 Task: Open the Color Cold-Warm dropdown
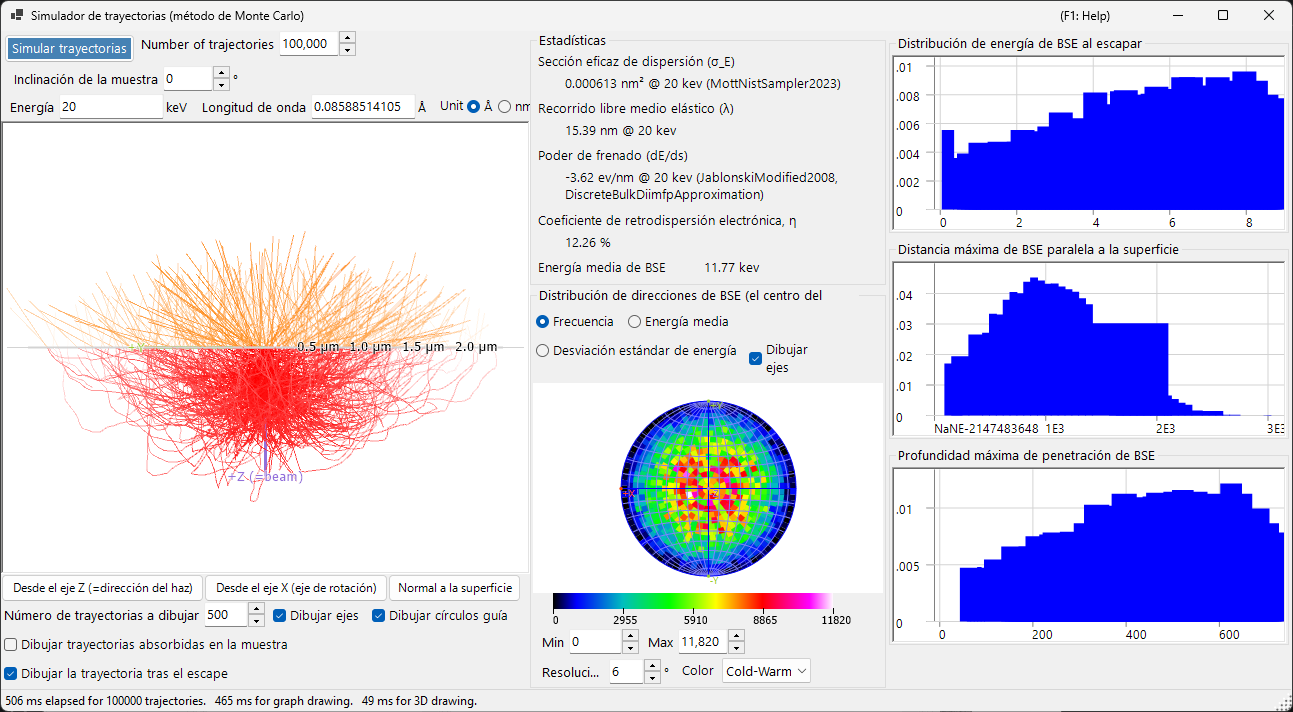tap(766, 671)
